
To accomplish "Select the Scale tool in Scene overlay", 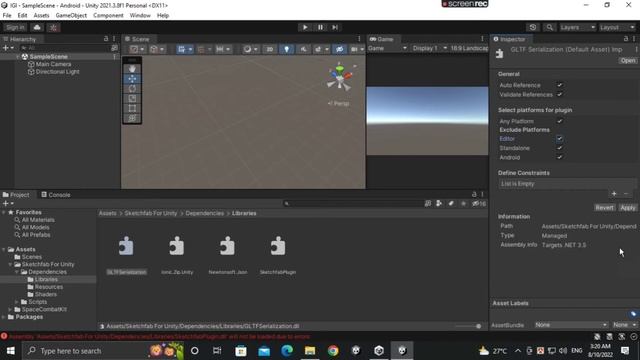I will 132,98.
